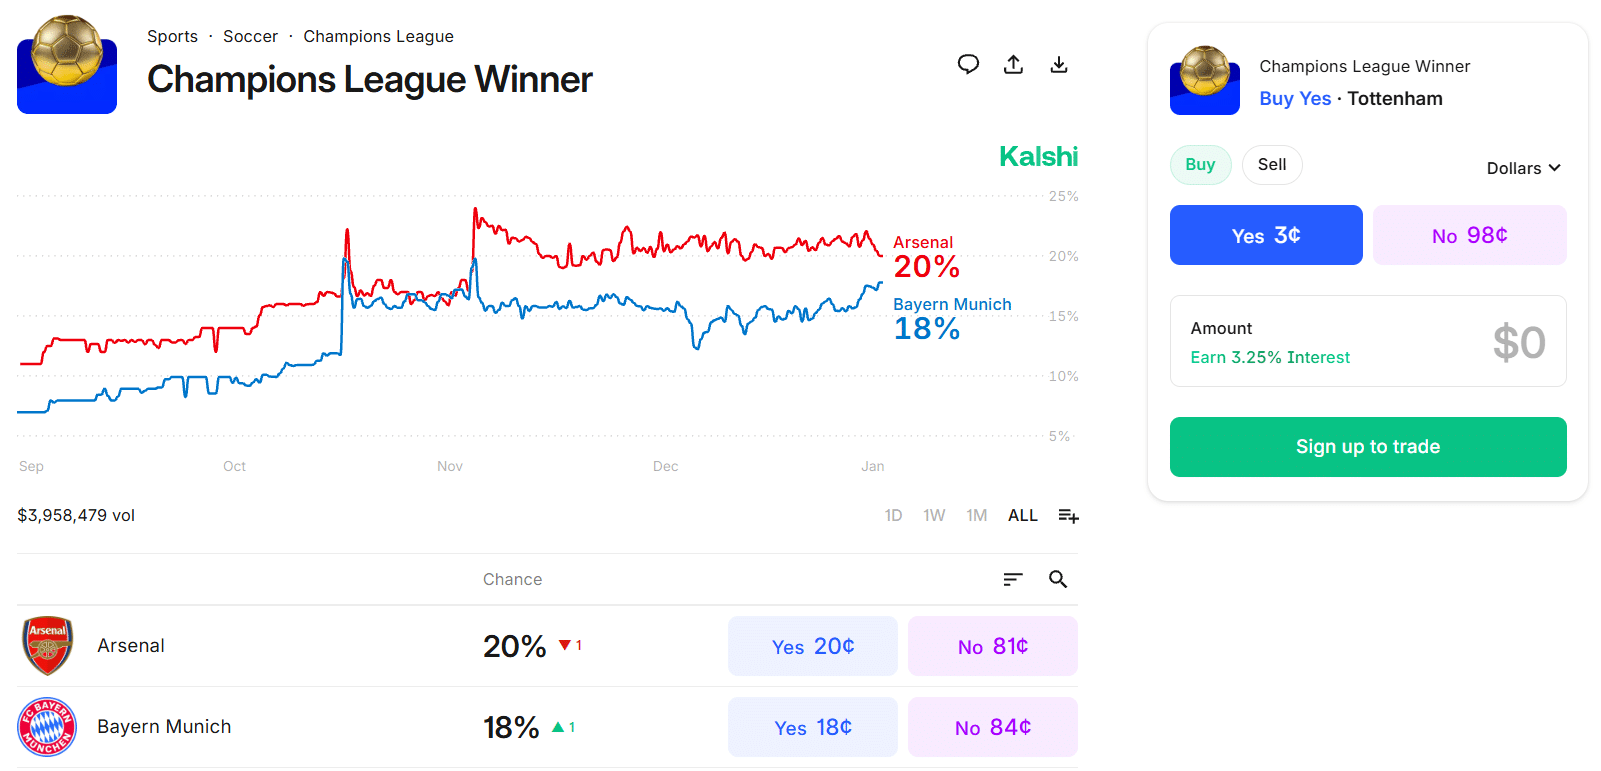
Task: Click the download icon
Action: click(x=1059, y=65)
